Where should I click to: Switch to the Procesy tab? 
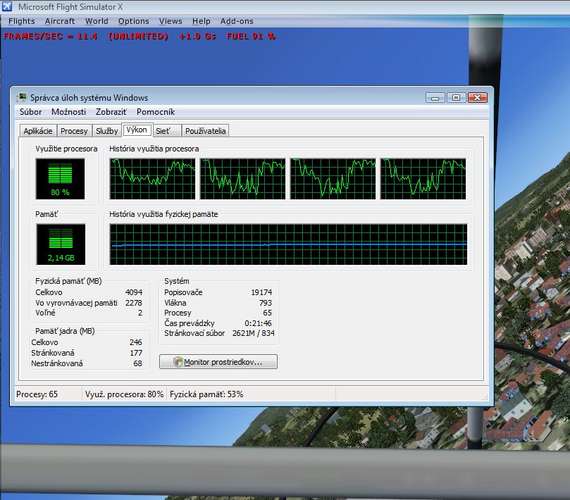pos(74,131)
